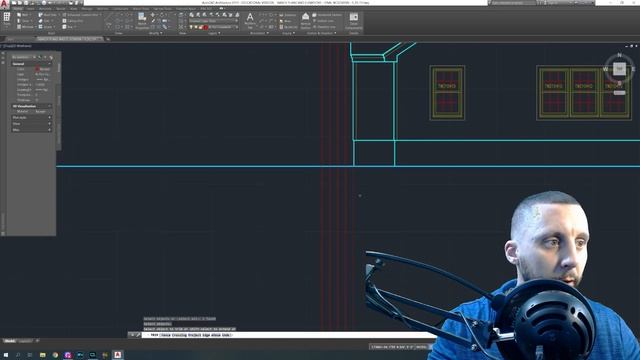Viewport: 640px width, 360px height.
Task: Open Photoshop from the taskbar
Action: coord(80,355)
